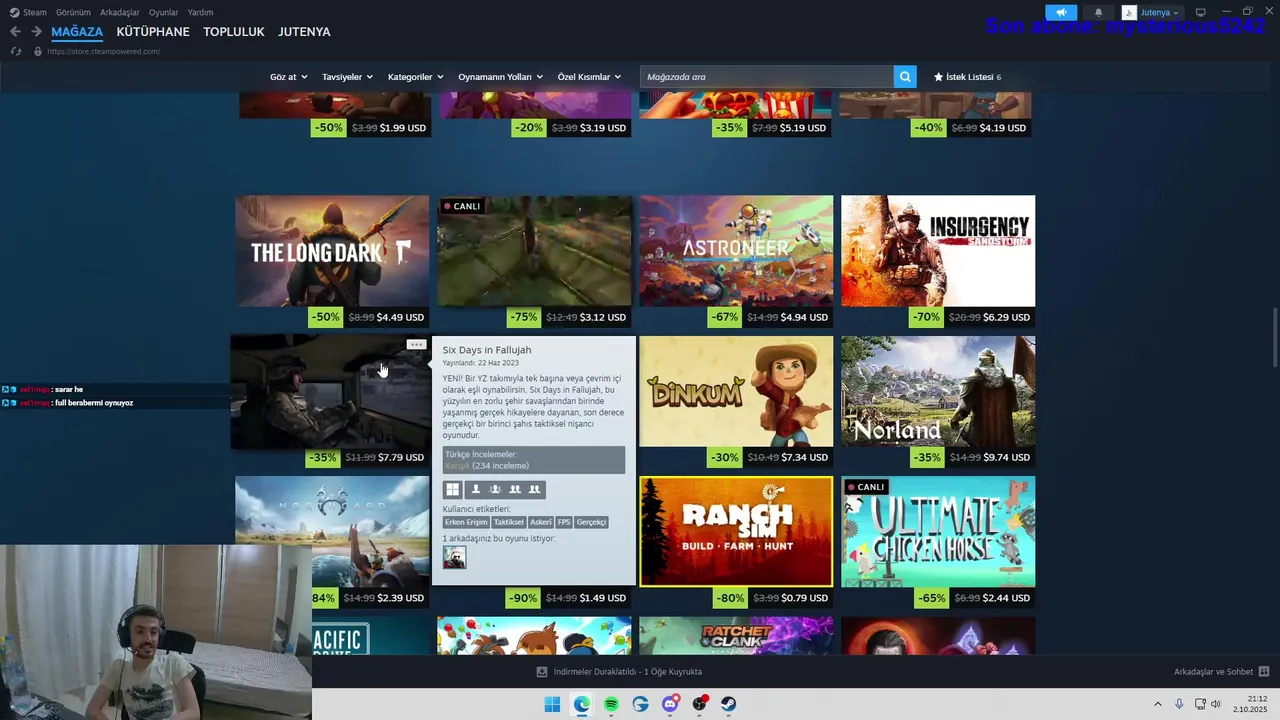Viewport: 1280px width, 720px height.
Task: Open the JUTENYA profile tab
Action: pos(304,32)
